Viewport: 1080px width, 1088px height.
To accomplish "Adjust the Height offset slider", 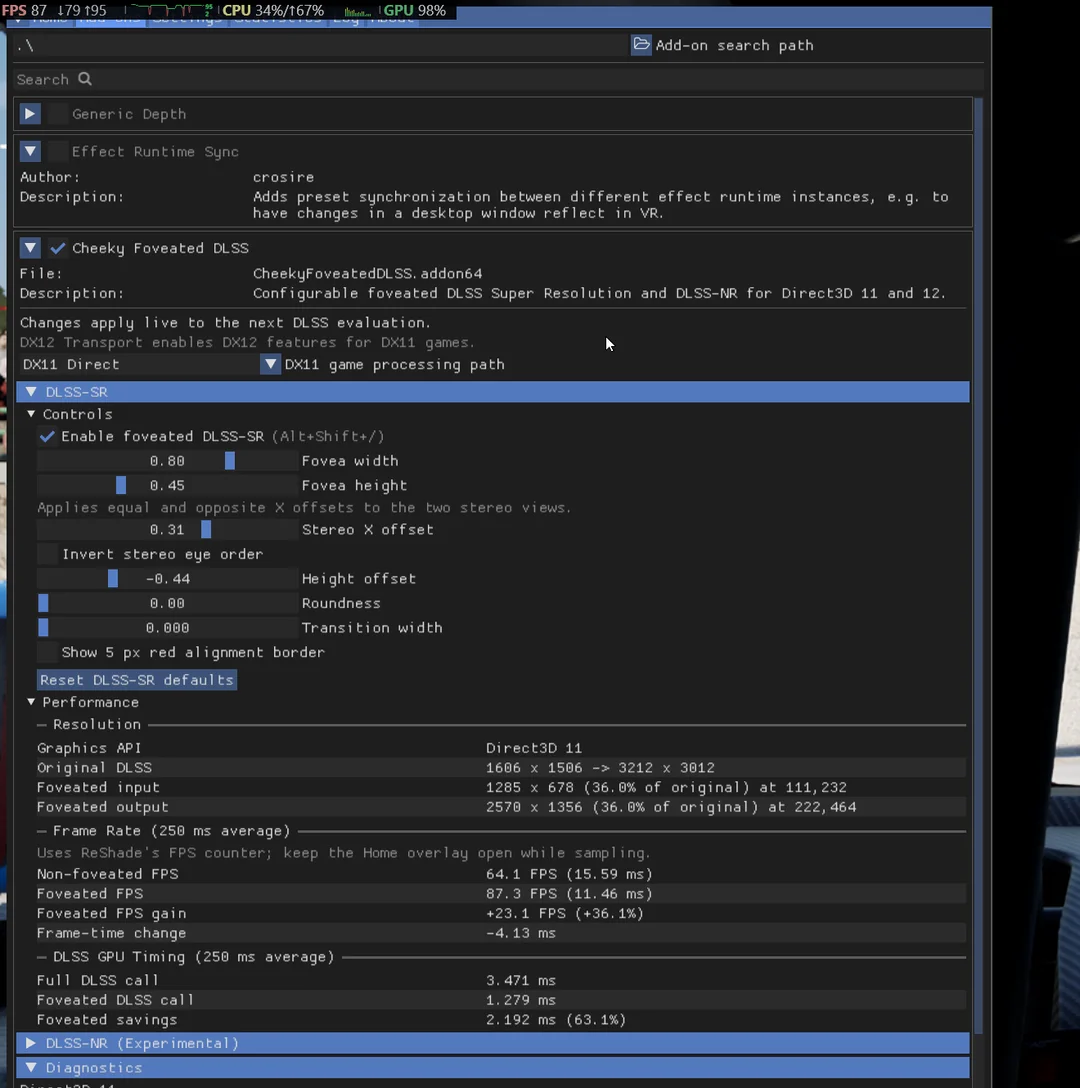I will (x=167, y=579).
